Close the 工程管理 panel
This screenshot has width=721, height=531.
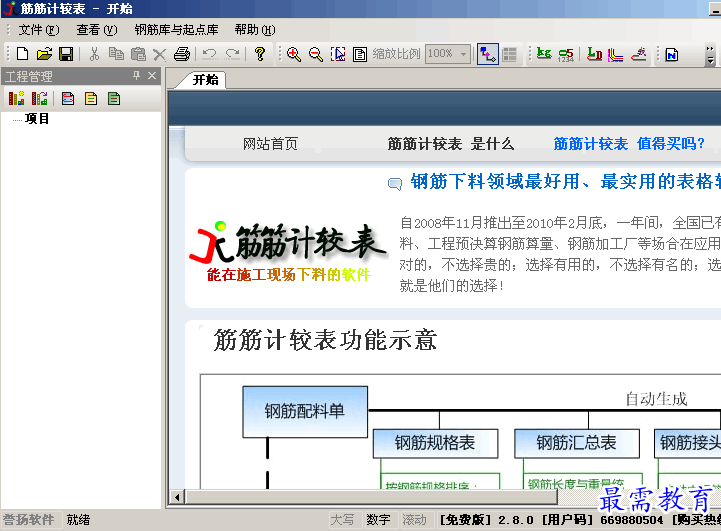pos(152,75)
